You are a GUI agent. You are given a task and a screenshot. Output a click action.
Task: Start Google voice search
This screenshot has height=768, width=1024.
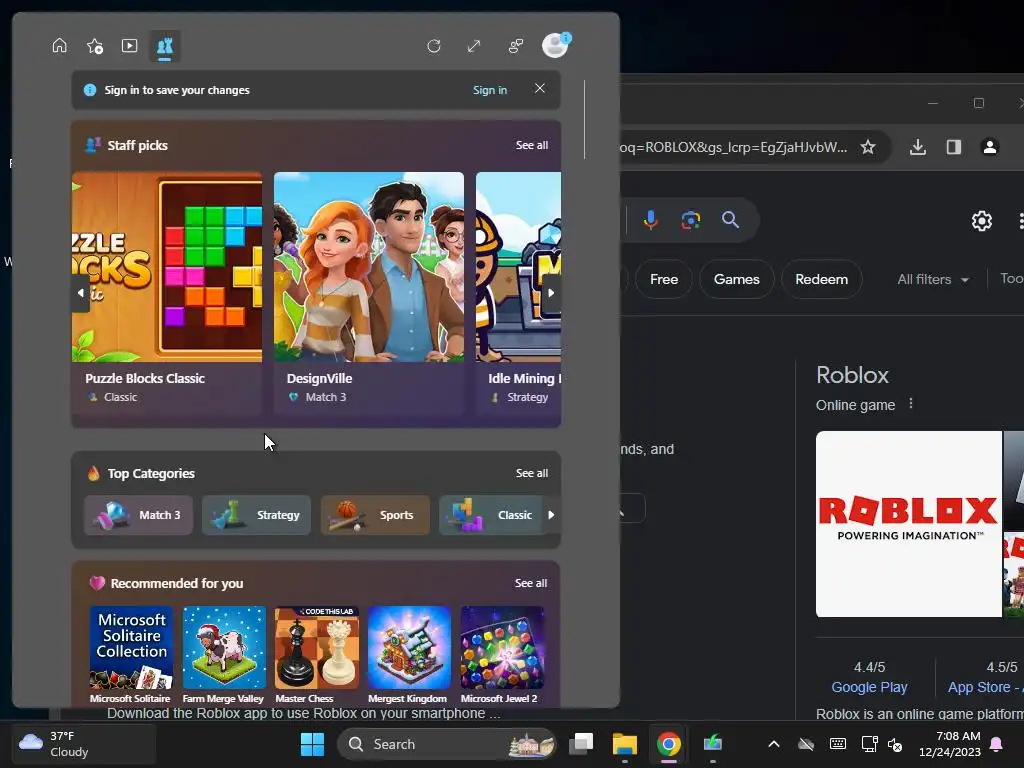(650, 220)
